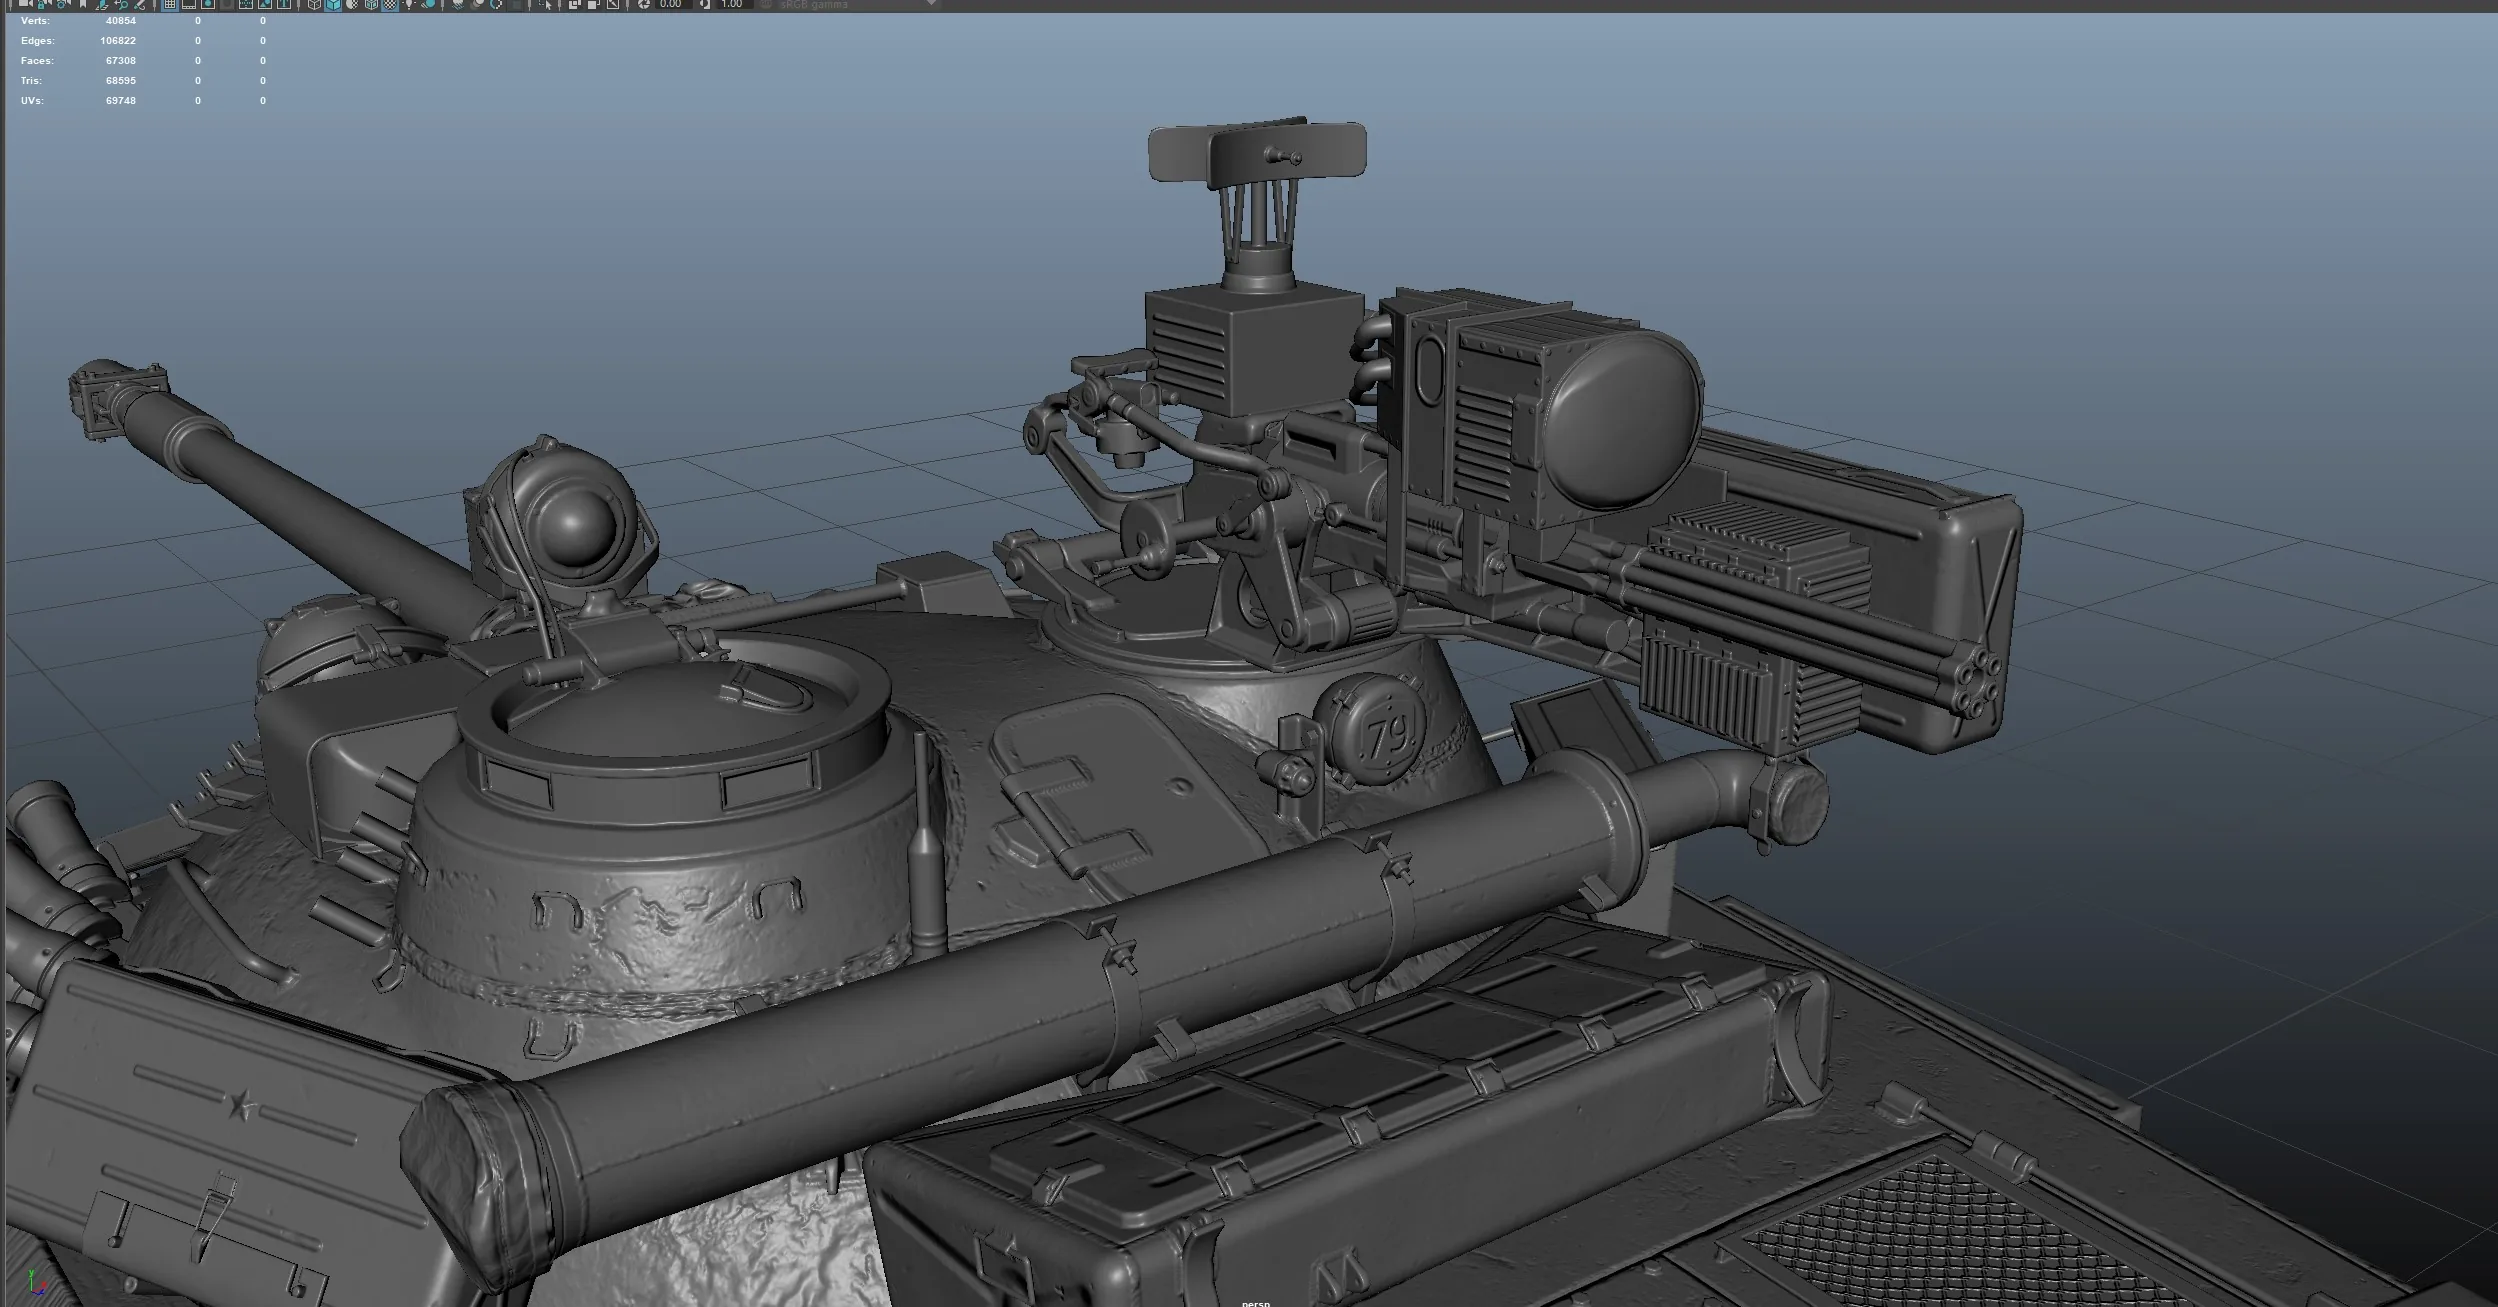
Task: Toggle the Gate Mask icon
Action: pos(227,4)
